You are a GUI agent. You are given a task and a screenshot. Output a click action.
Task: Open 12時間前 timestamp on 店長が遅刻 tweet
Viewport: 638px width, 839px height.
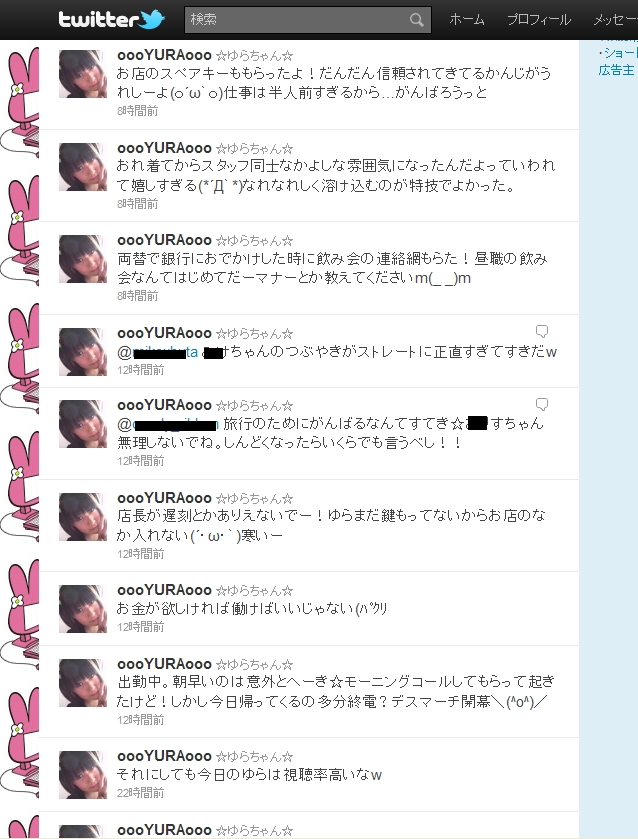tap(140, 554)
